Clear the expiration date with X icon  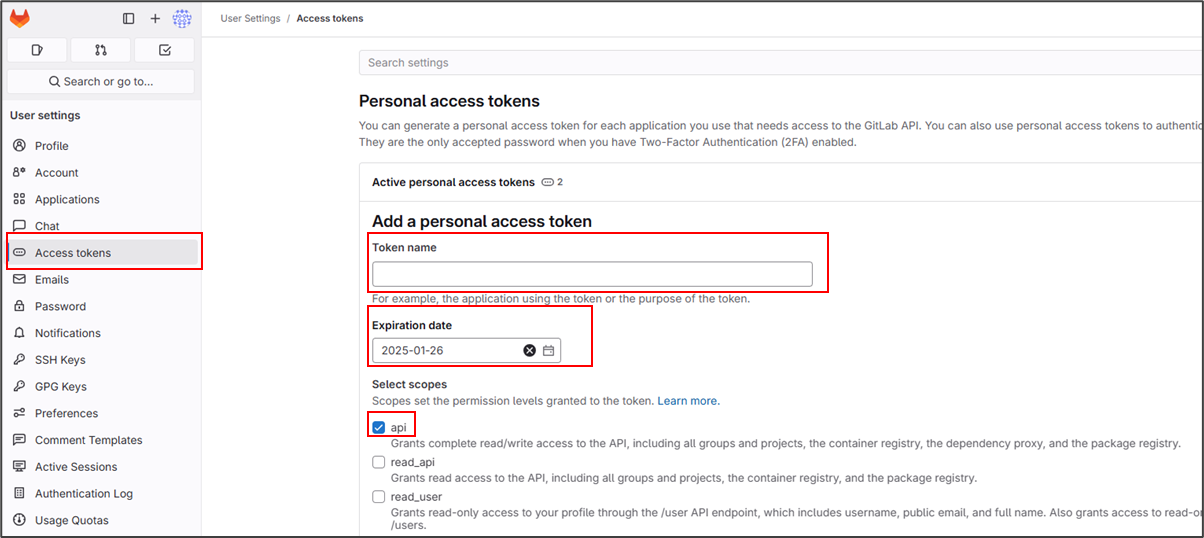point(530,350)
